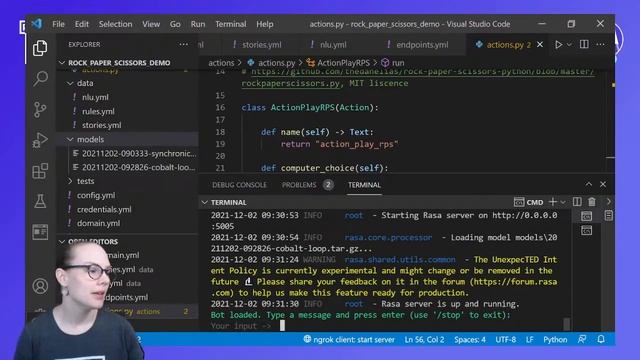This screenshot has width=640, height=360.
Task: Collapse the data folder
Action: (x=70, y=83)
